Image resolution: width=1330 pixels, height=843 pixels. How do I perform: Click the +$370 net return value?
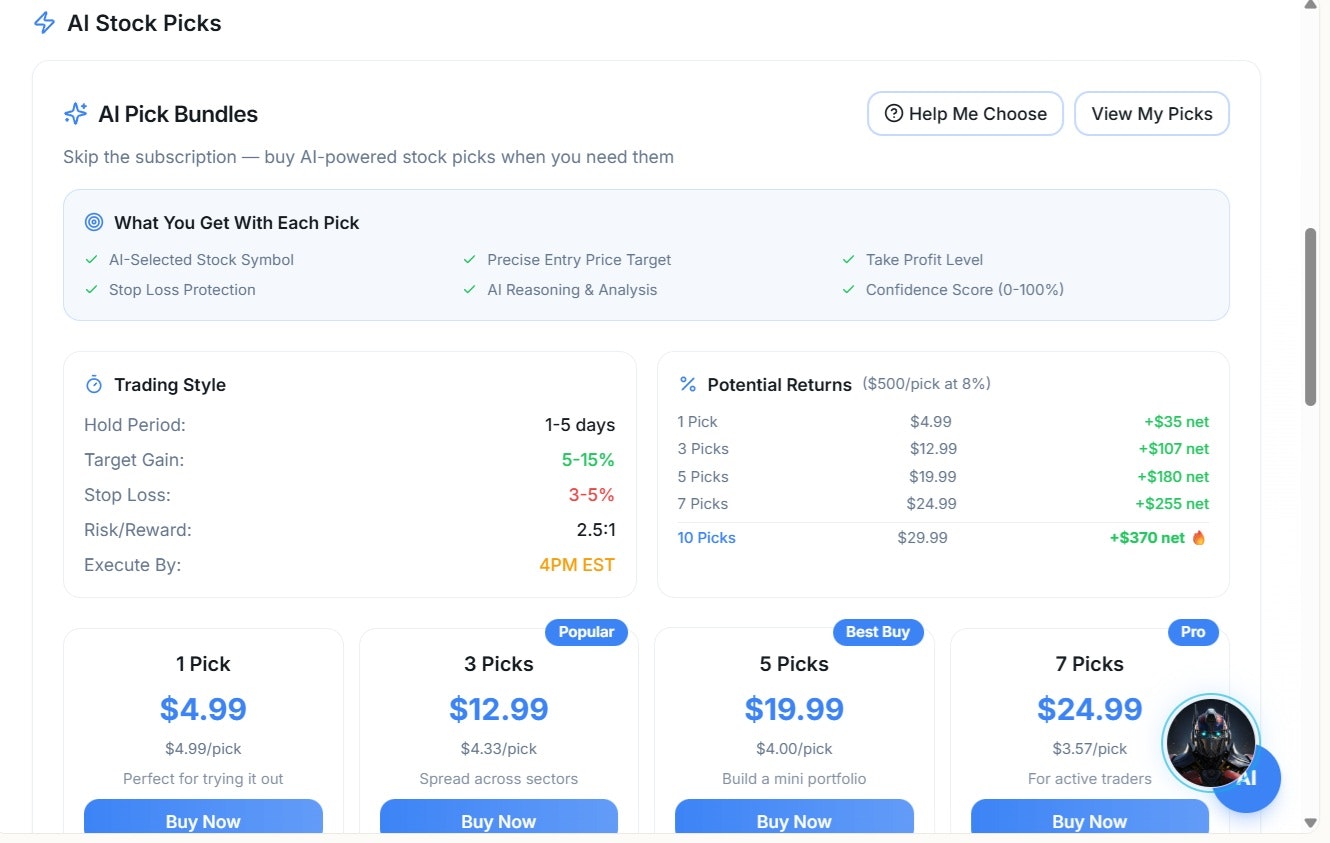point(1147,538)
